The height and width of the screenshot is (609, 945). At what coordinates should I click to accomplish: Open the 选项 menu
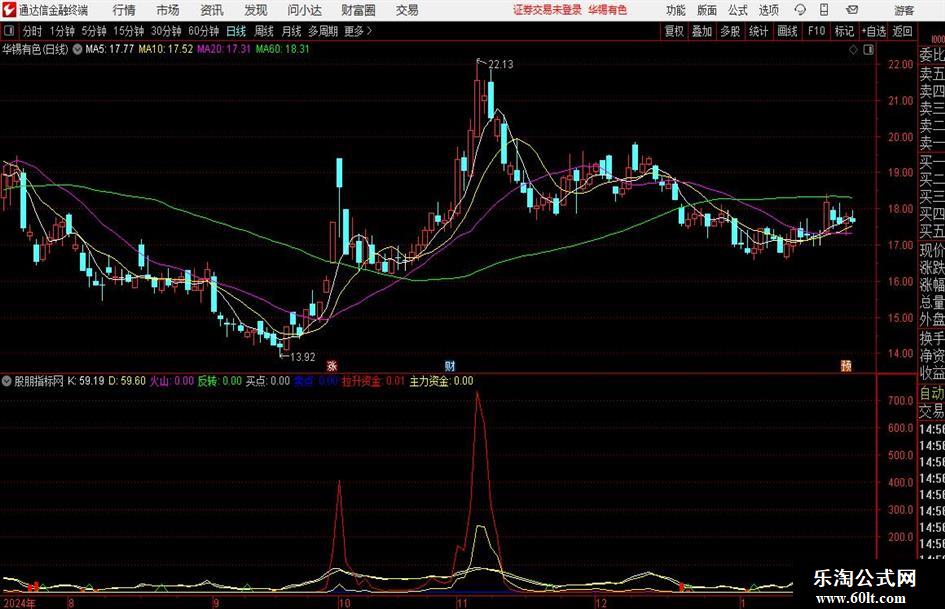point(768,10)
